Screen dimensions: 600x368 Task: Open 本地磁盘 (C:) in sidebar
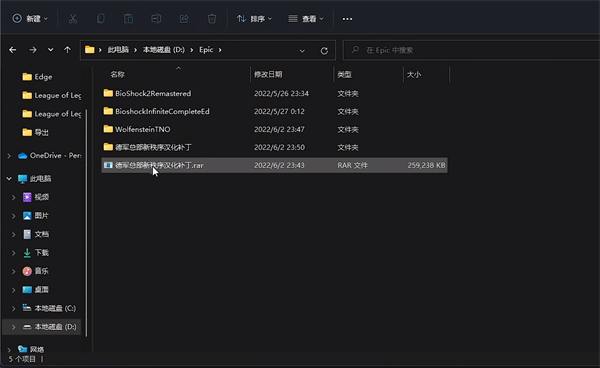[x=49, y=308]
